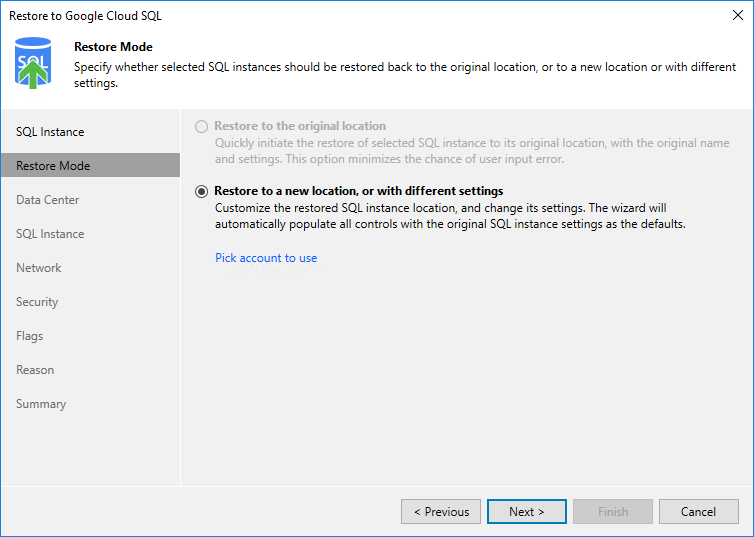Viewport: 754px width, 537px height.
Task: Cancel the restore wizard
Action: coord(698,512)
